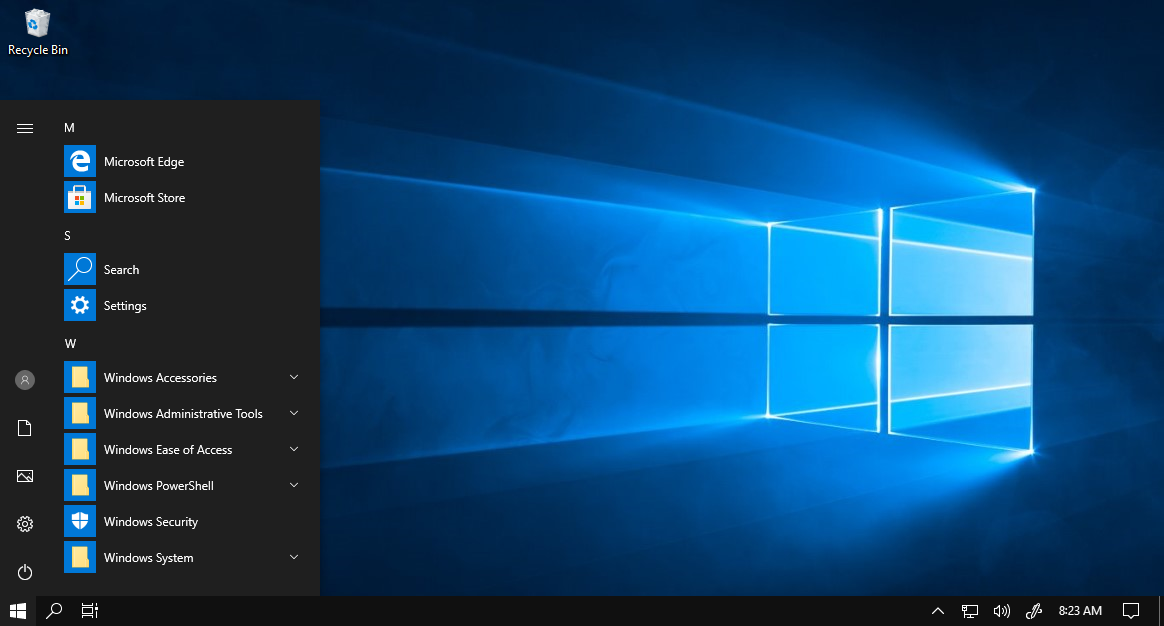Open Settings gear in Start sidebar
This screenshot has width=1164, height=626.
point(24,524)
